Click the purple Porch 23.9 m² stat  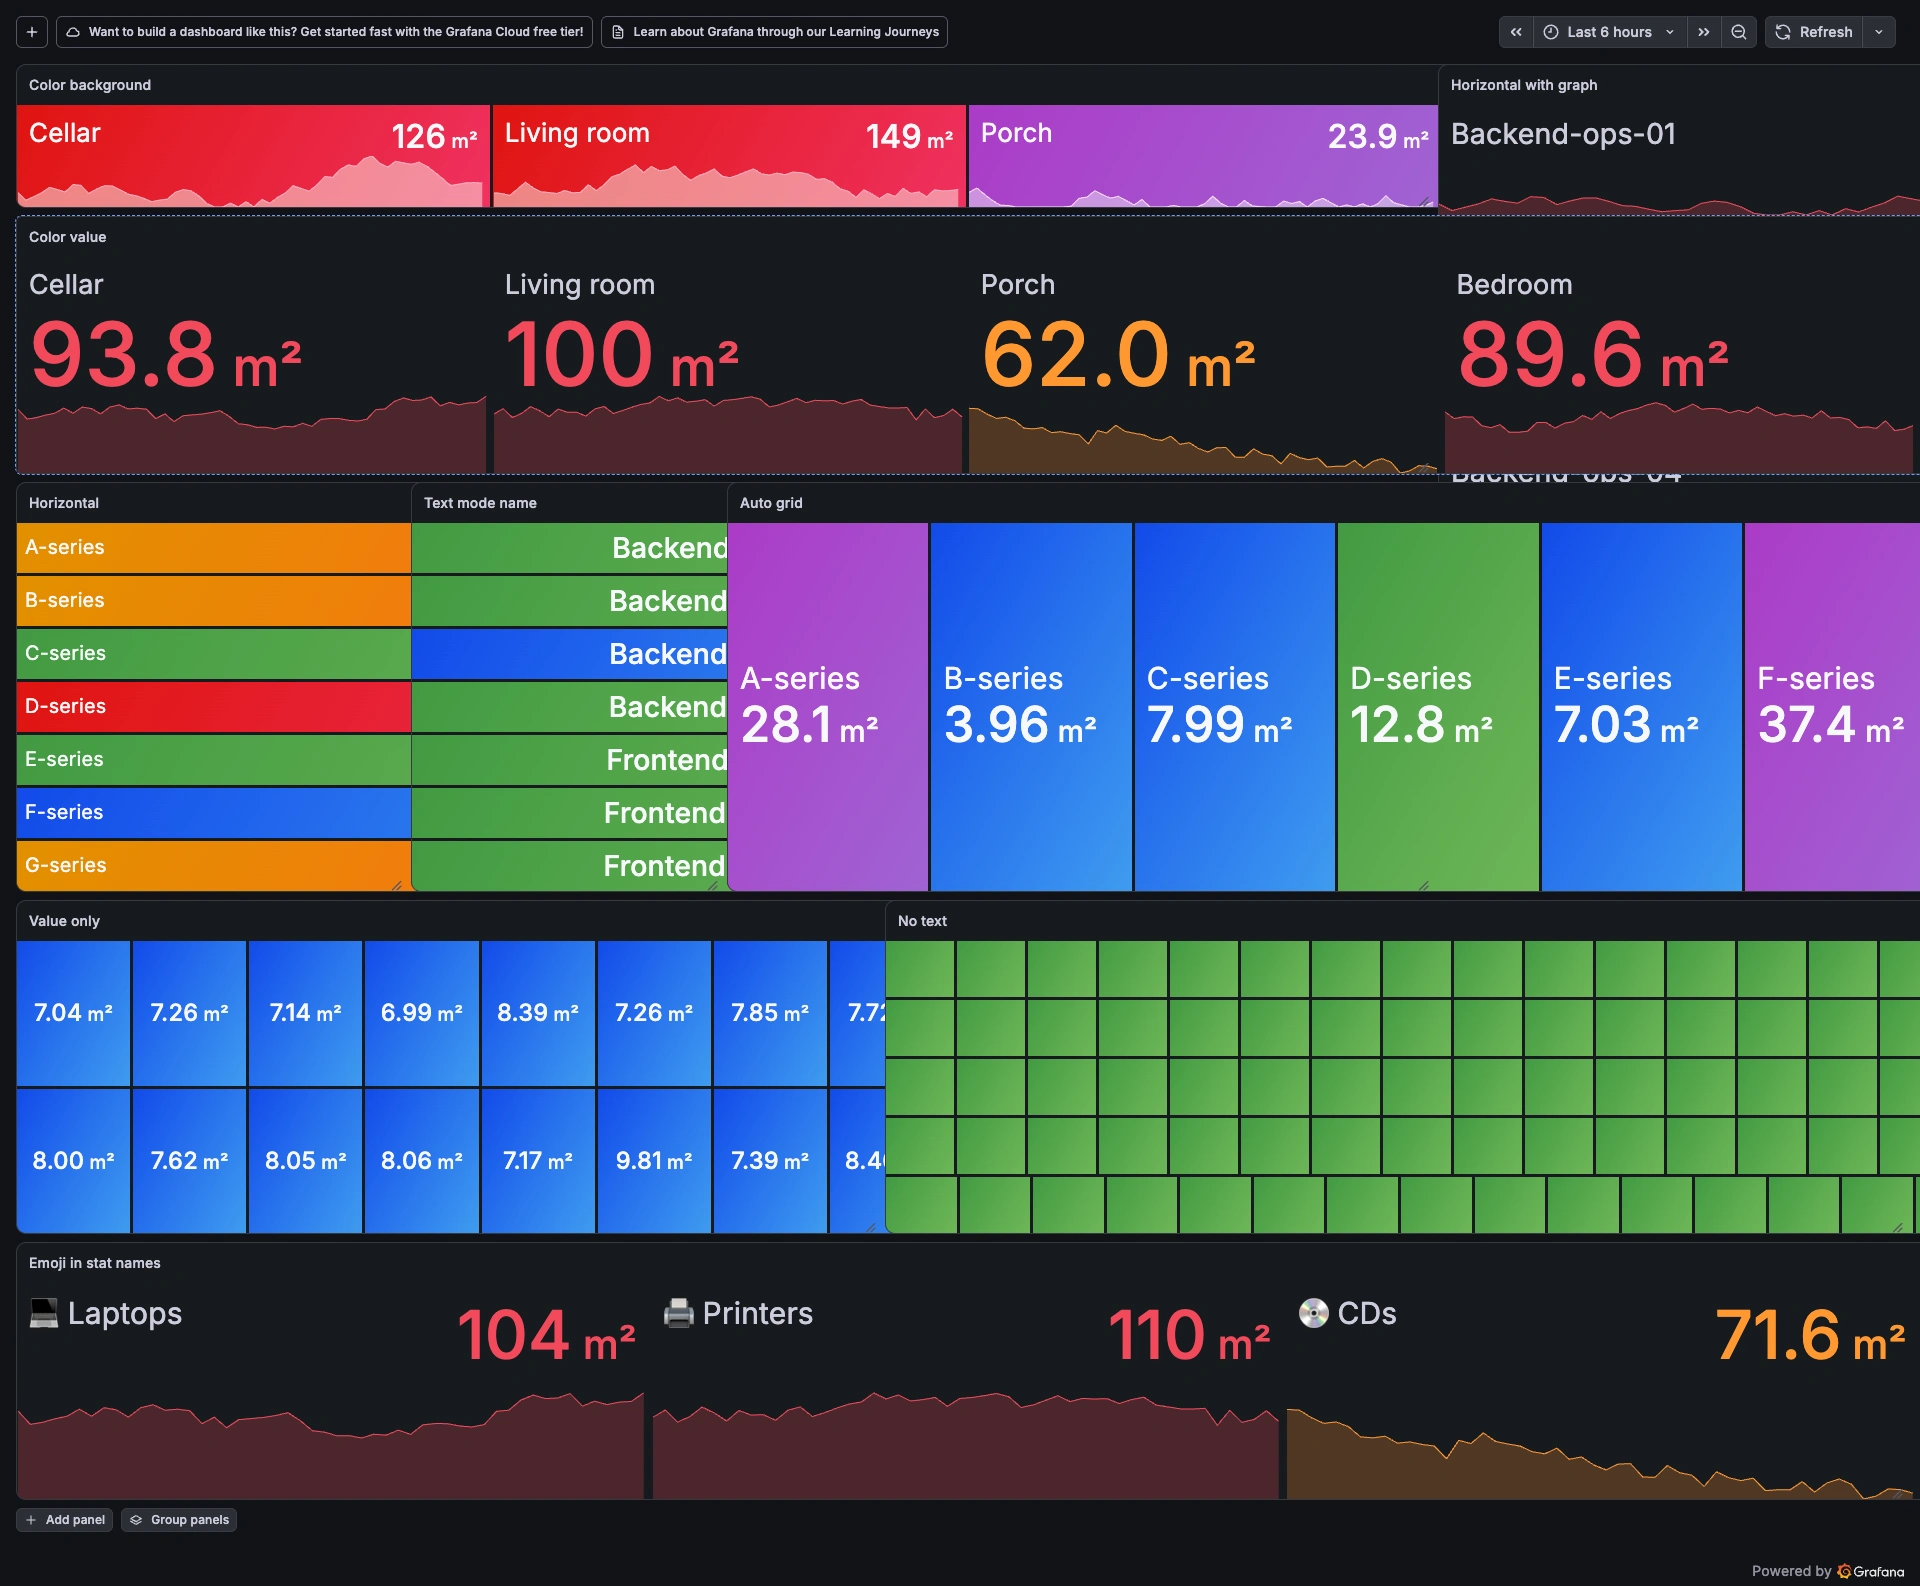click(1203, 156)
